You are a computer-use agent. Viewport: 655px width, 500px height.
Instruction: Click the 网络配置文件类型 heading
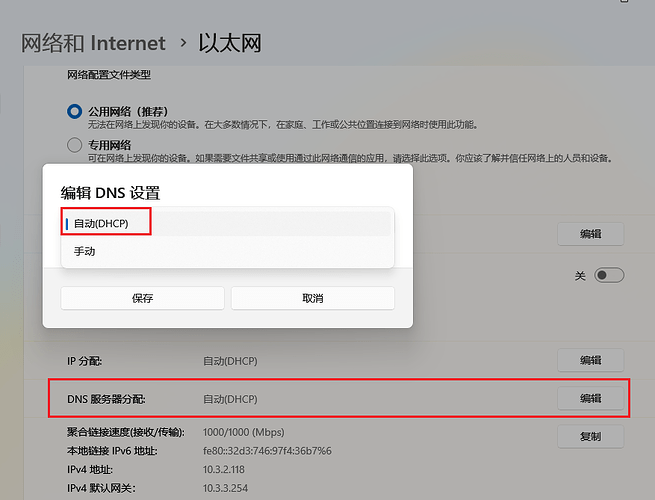tap(109, 74)
